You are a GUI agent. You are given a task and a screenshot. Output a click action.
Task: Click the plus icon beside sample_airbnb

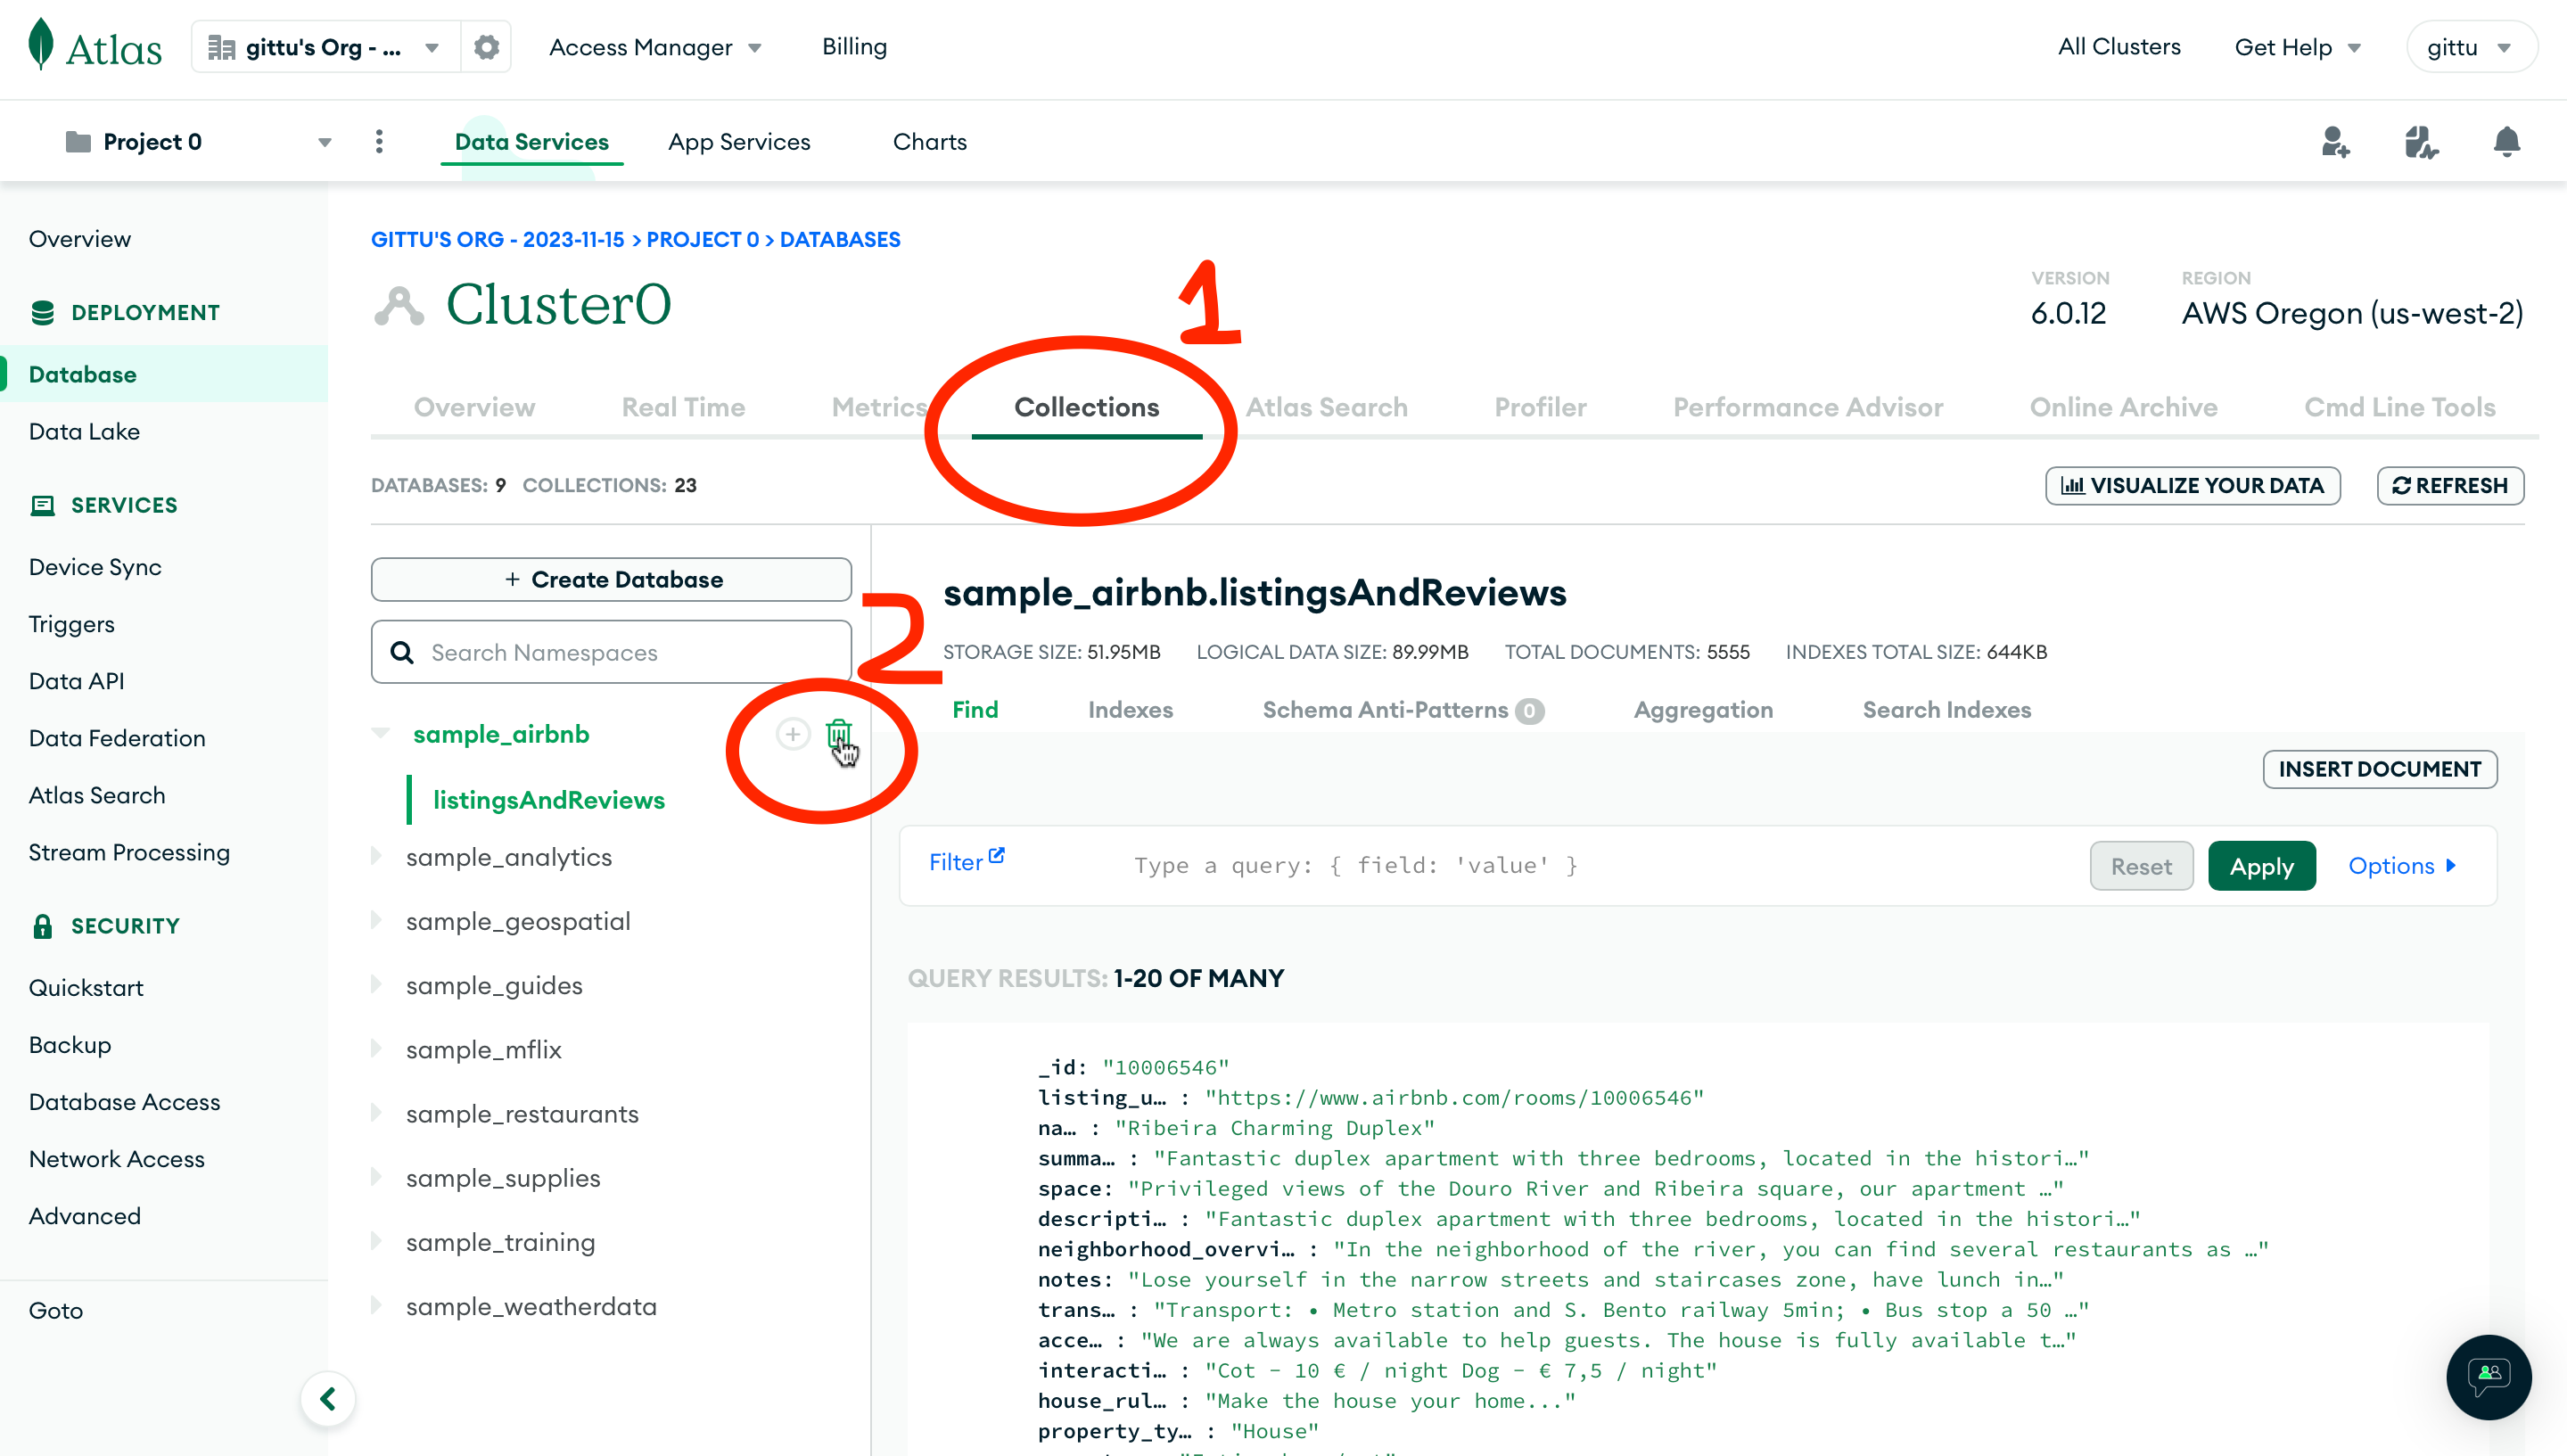[x=793, y=734]
